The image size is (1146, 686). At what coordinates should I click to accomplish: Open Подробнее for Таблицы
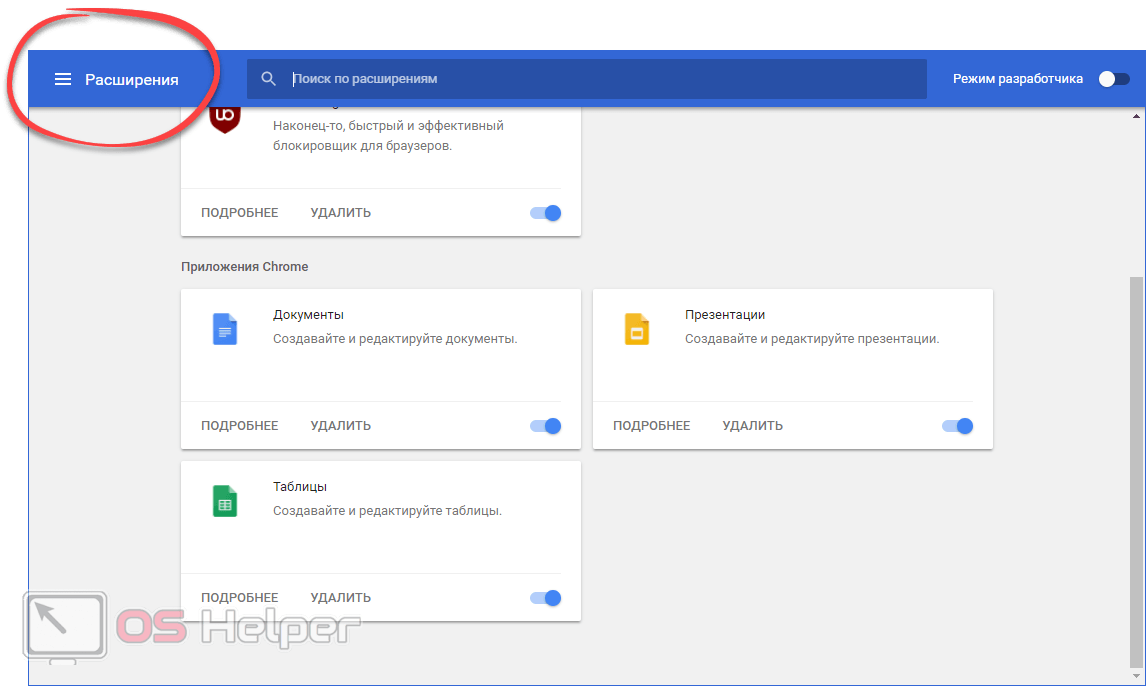point(240,598)
